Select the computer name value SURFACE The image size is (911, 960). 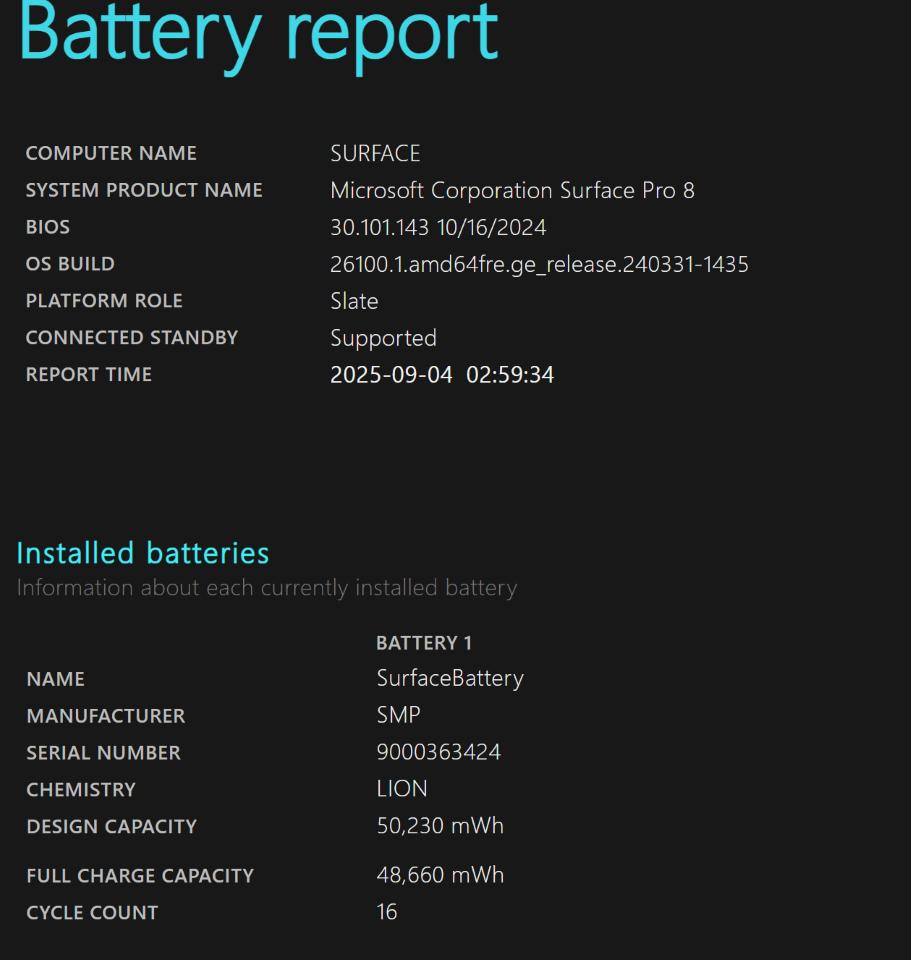(375, 153)
